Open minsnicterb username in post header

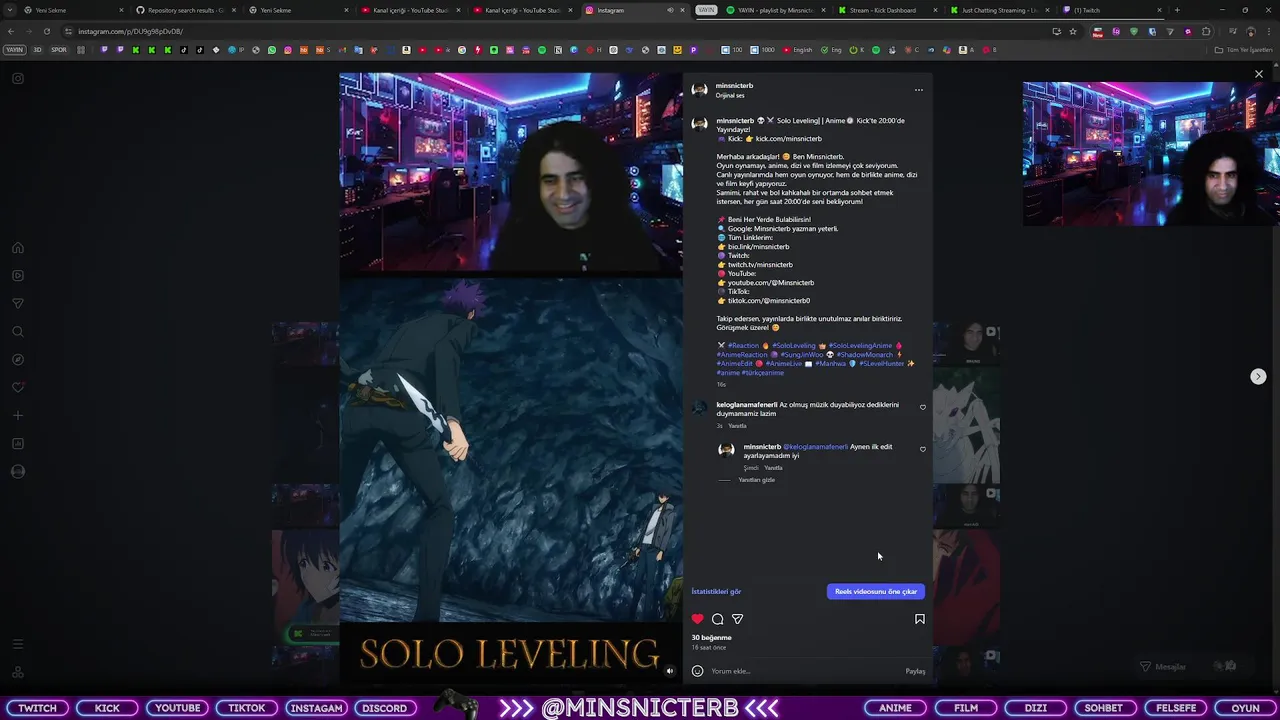tap(734, 86)
